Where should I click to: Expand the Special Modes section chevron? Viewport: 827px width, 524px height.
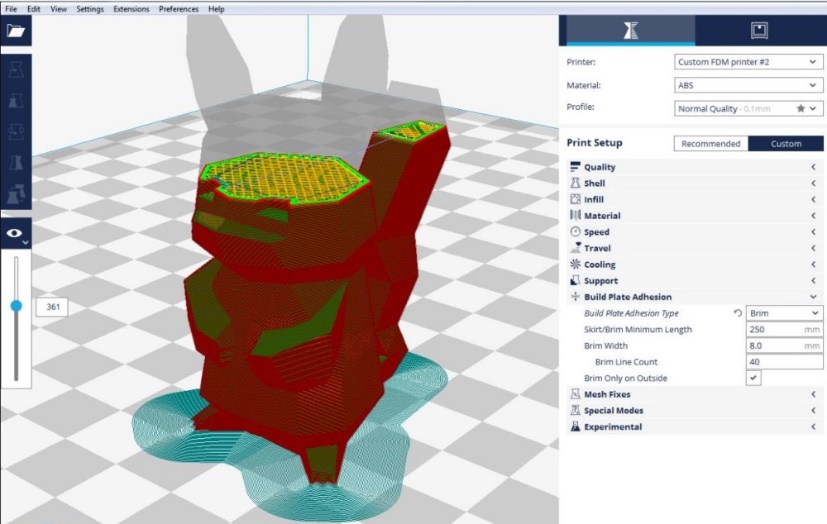(x=813, y=410)
